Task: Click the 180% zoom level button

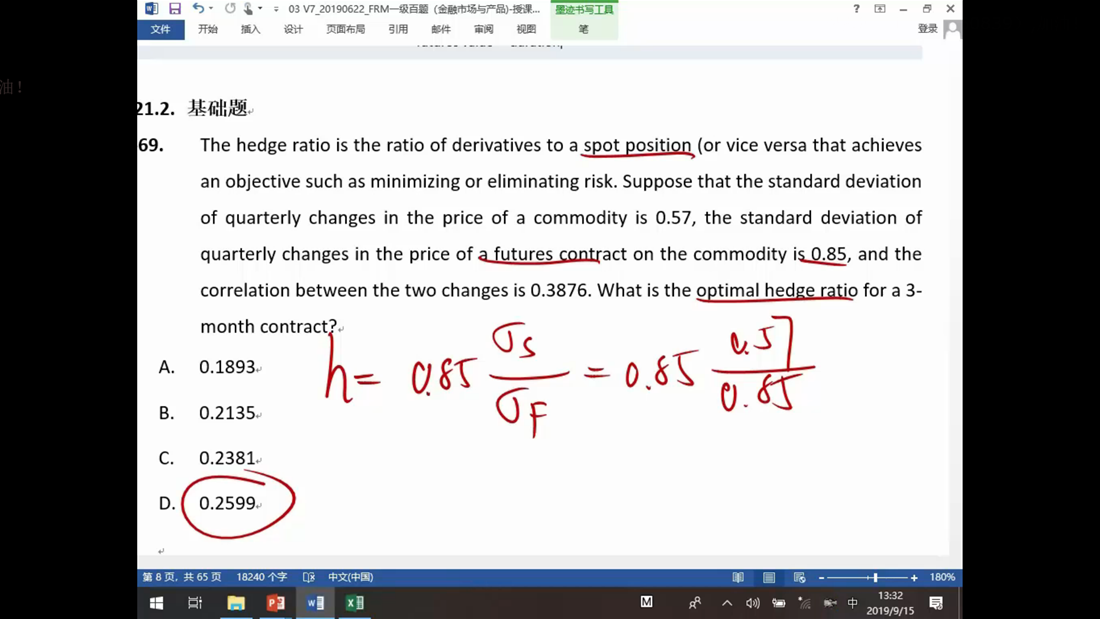Action: [942, 577]
